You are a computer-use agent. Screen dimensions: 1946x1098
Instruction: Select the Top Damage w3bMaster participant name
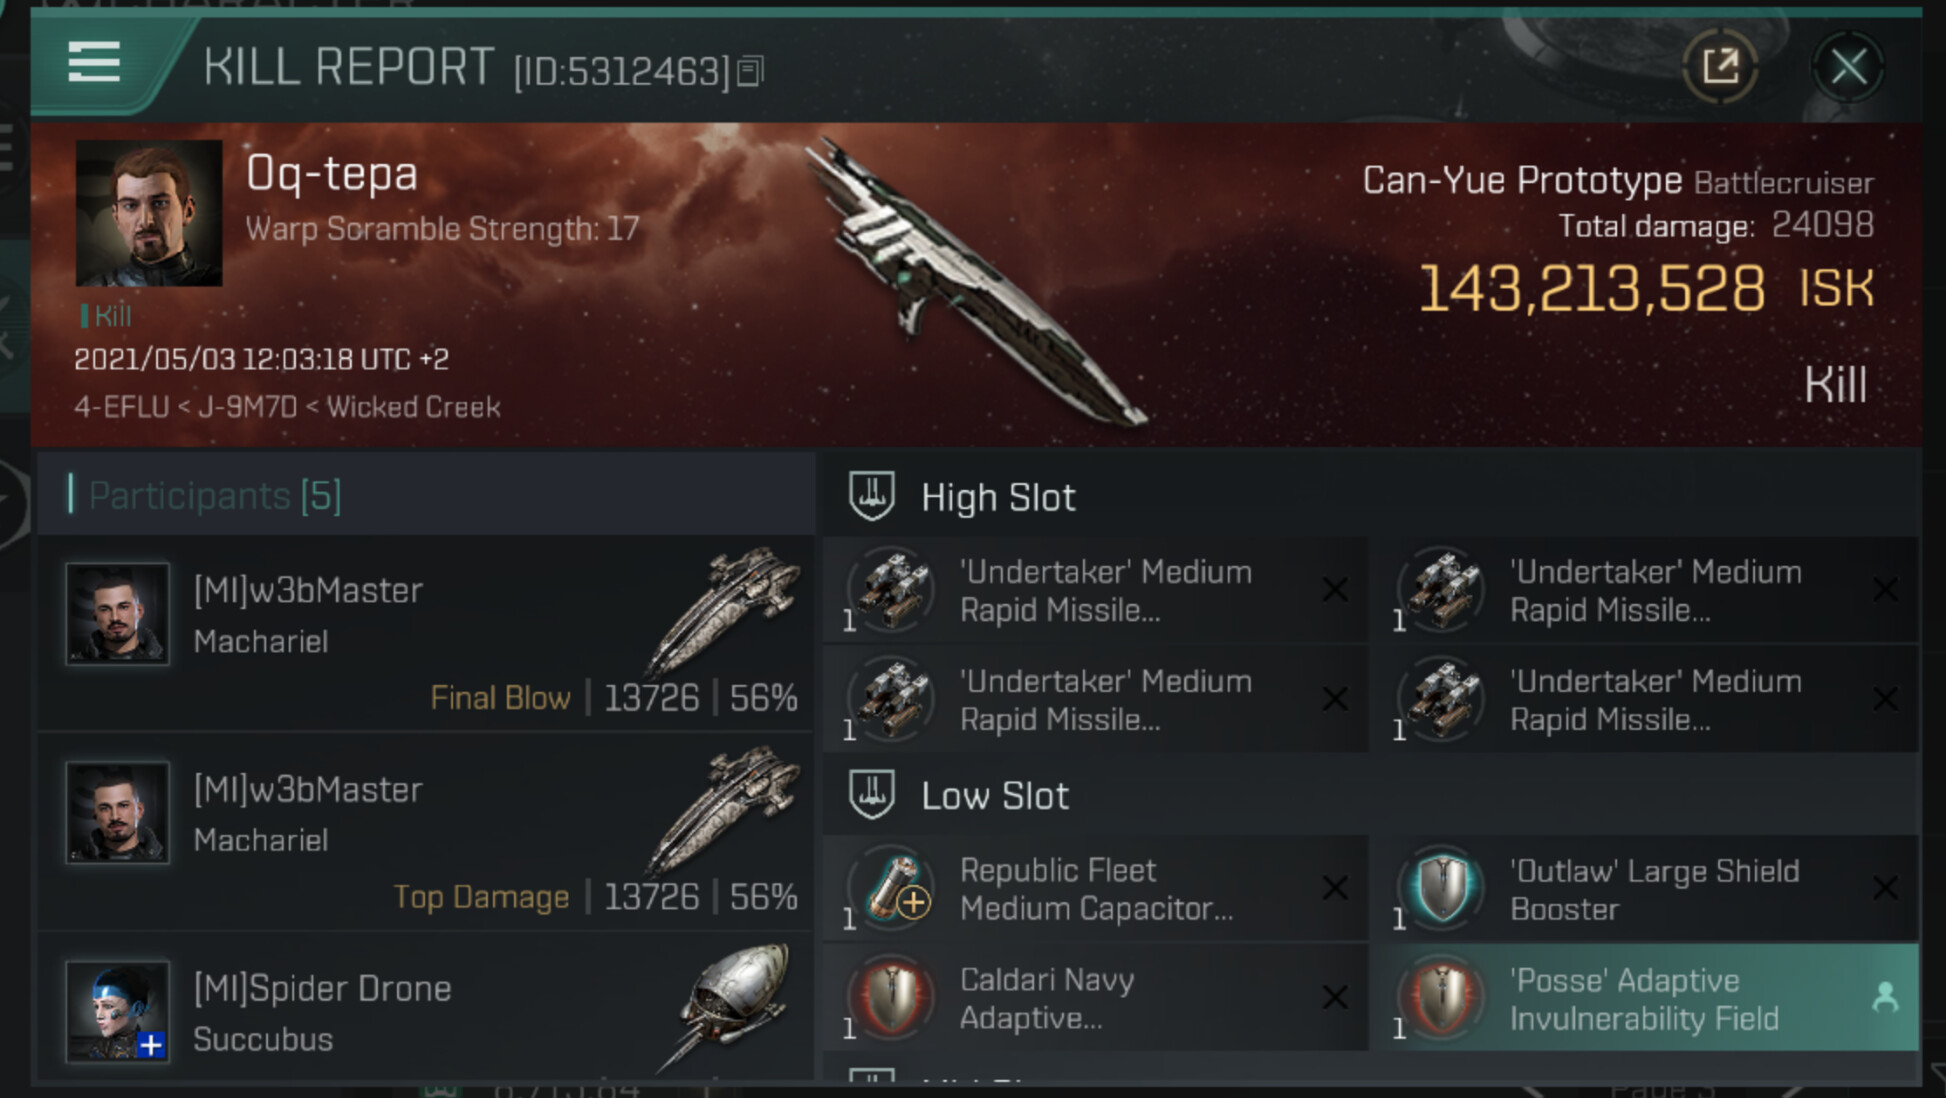pos(308,790)
